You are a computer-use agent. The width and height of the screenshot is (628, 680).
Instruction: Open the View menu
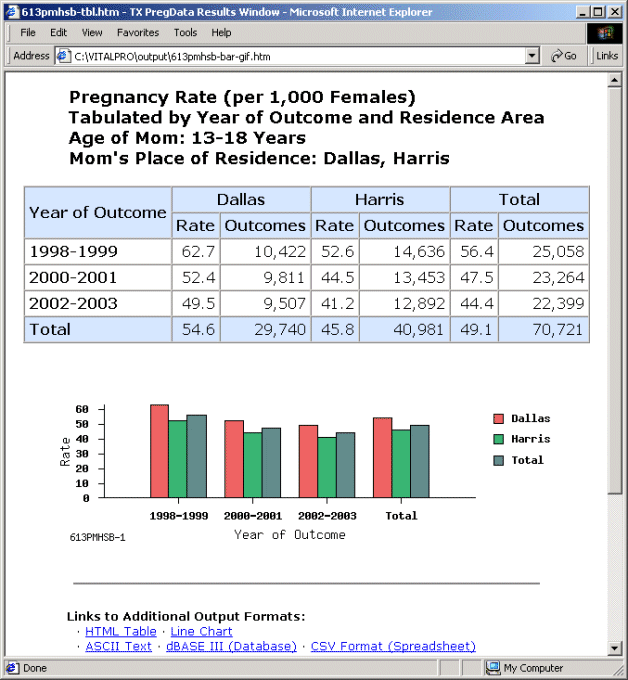tap(92, 33)
